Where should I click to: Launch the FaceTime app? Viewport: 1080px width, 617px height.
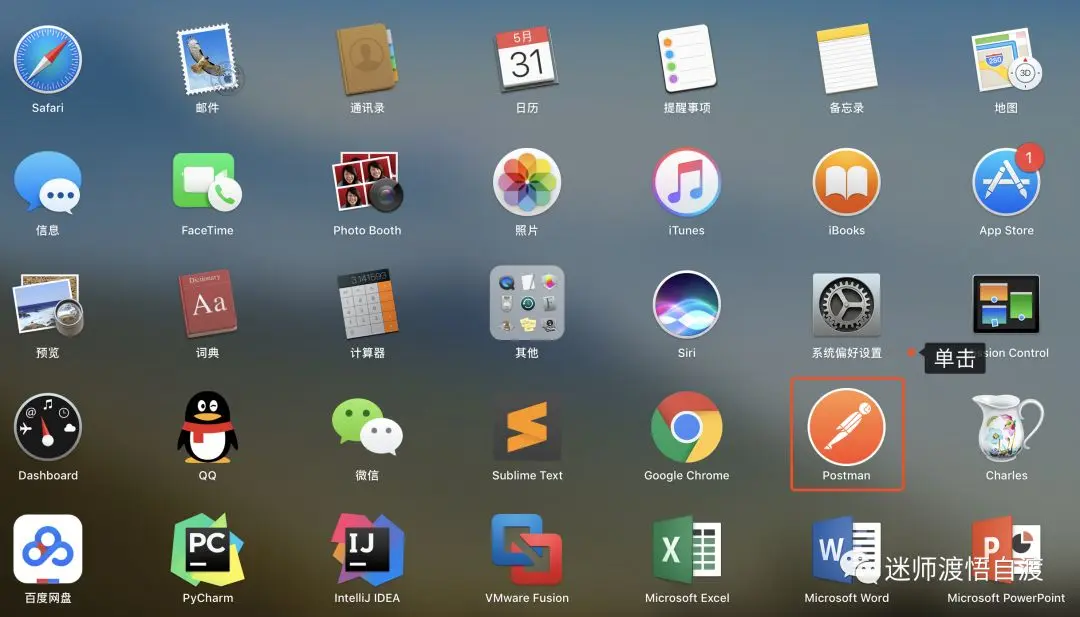coord(207,182)
